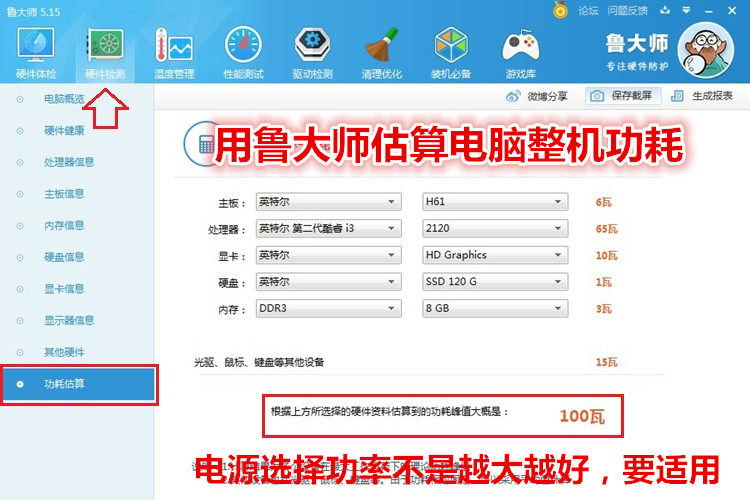This screenshot has height=500, width=750.
Task: Open 驱动检测 driver detection
Action: (312, 53)
